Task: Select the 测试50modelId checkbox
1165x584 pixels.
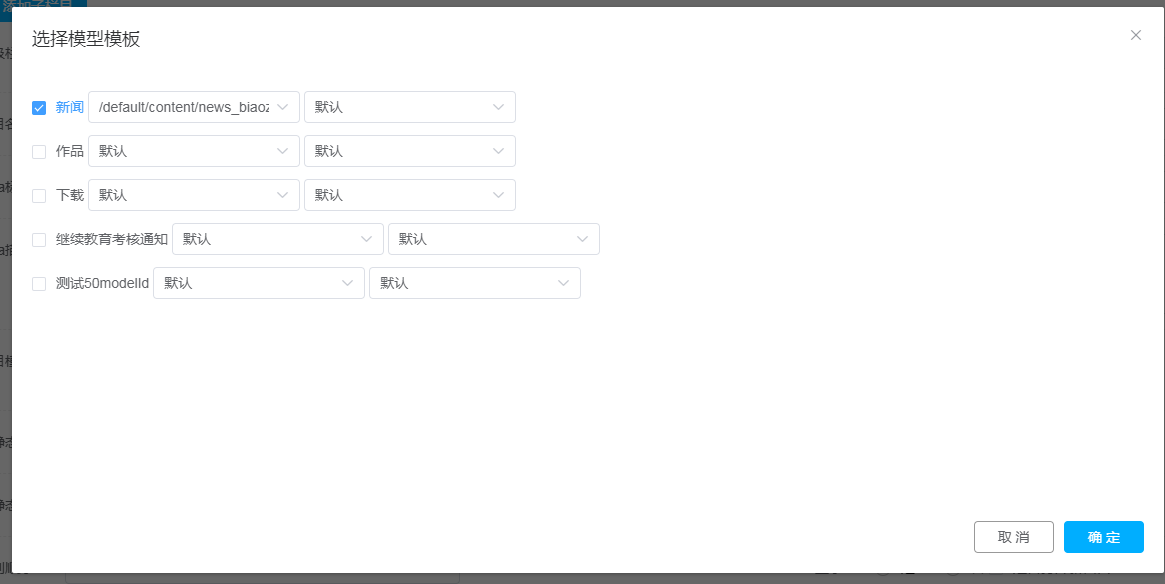Action: click(39, 284)
